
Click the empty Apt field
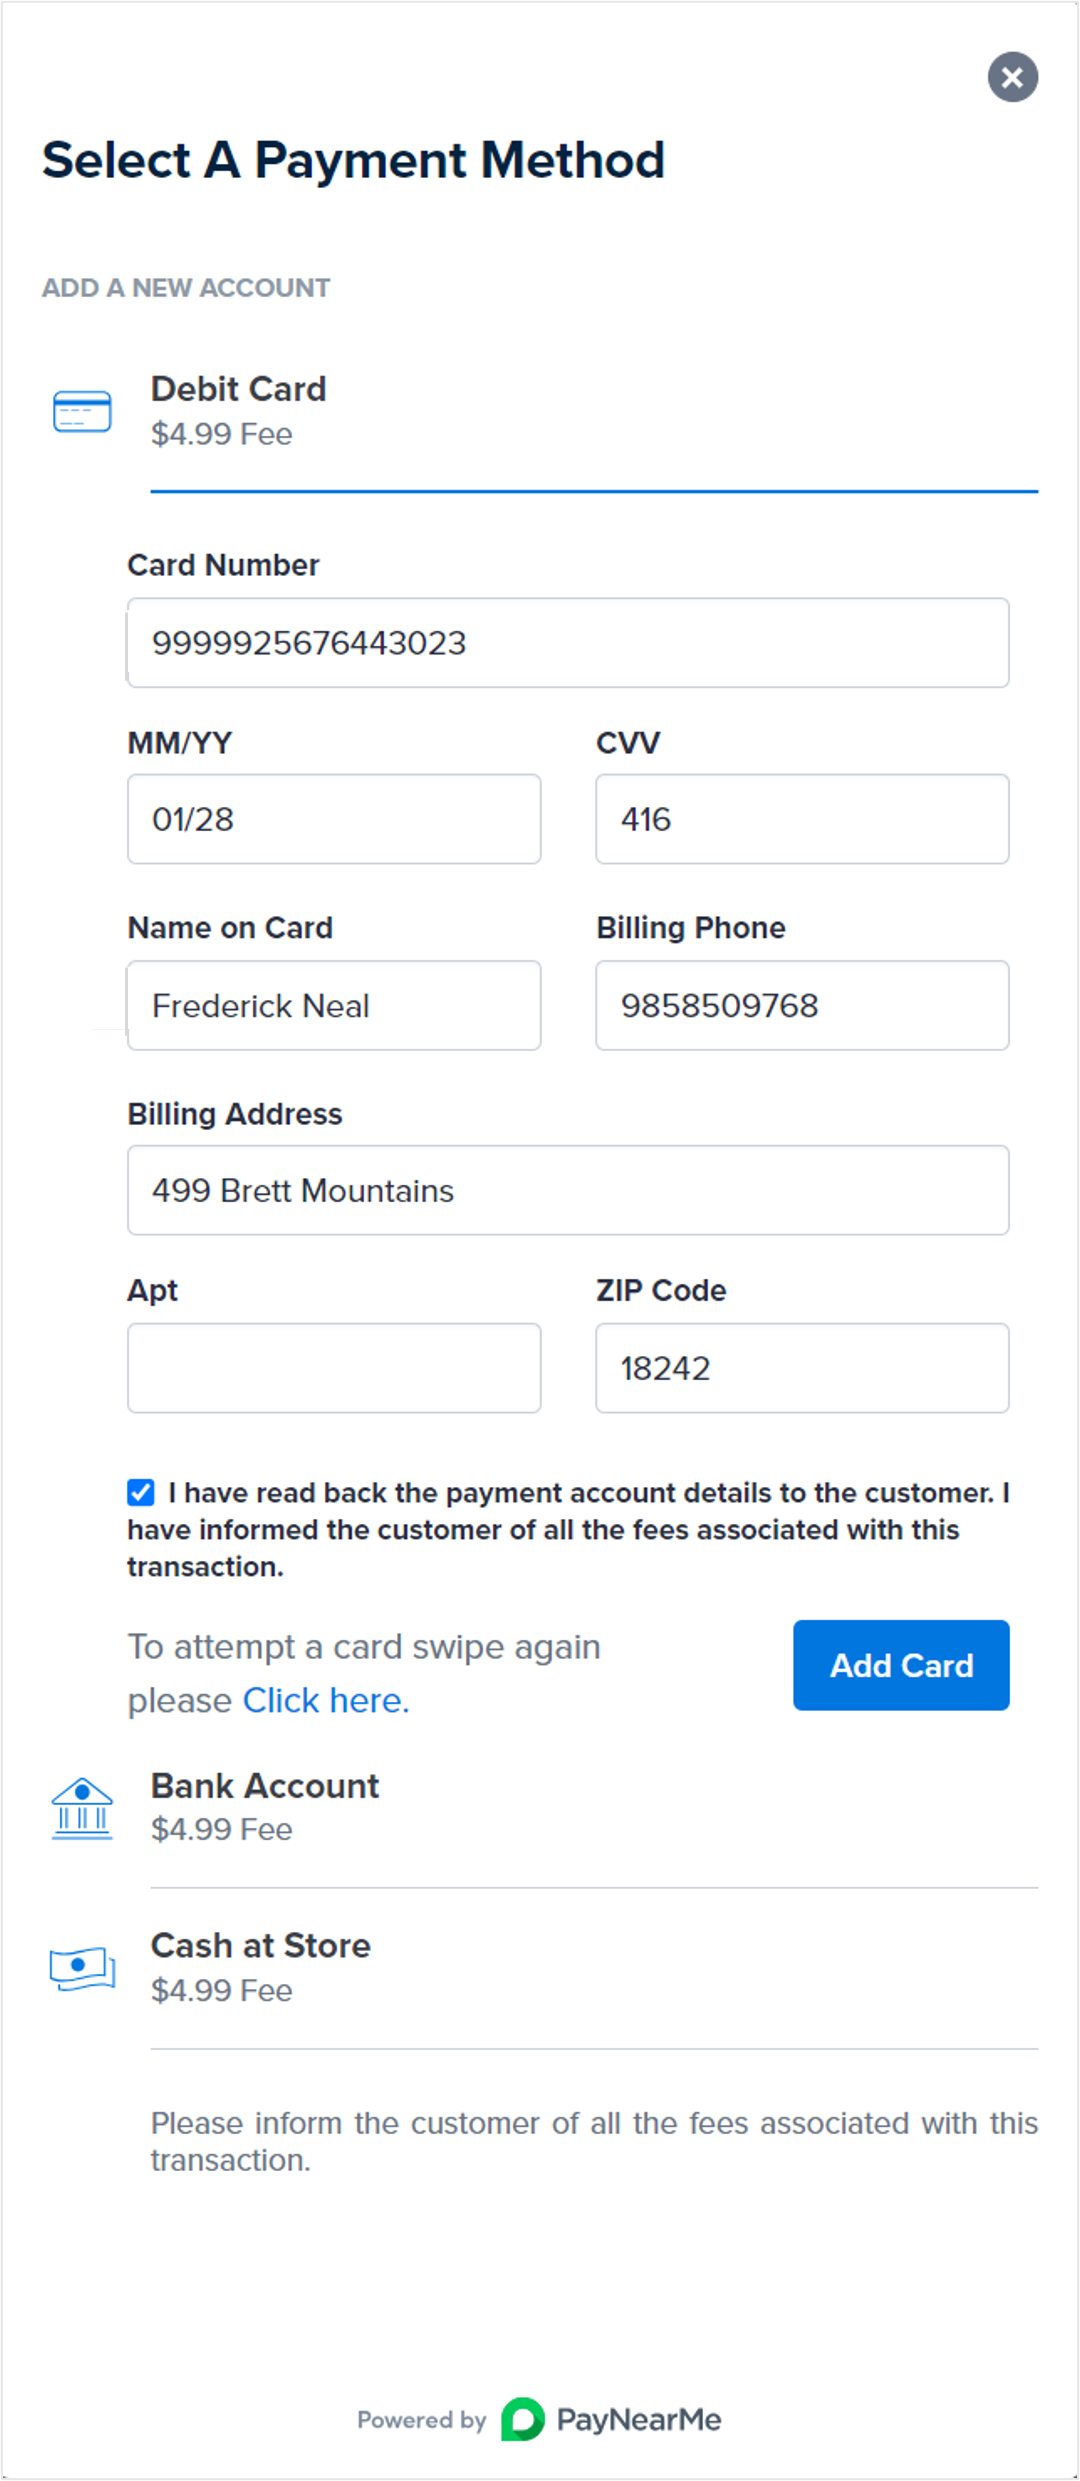click(334, 1368)
